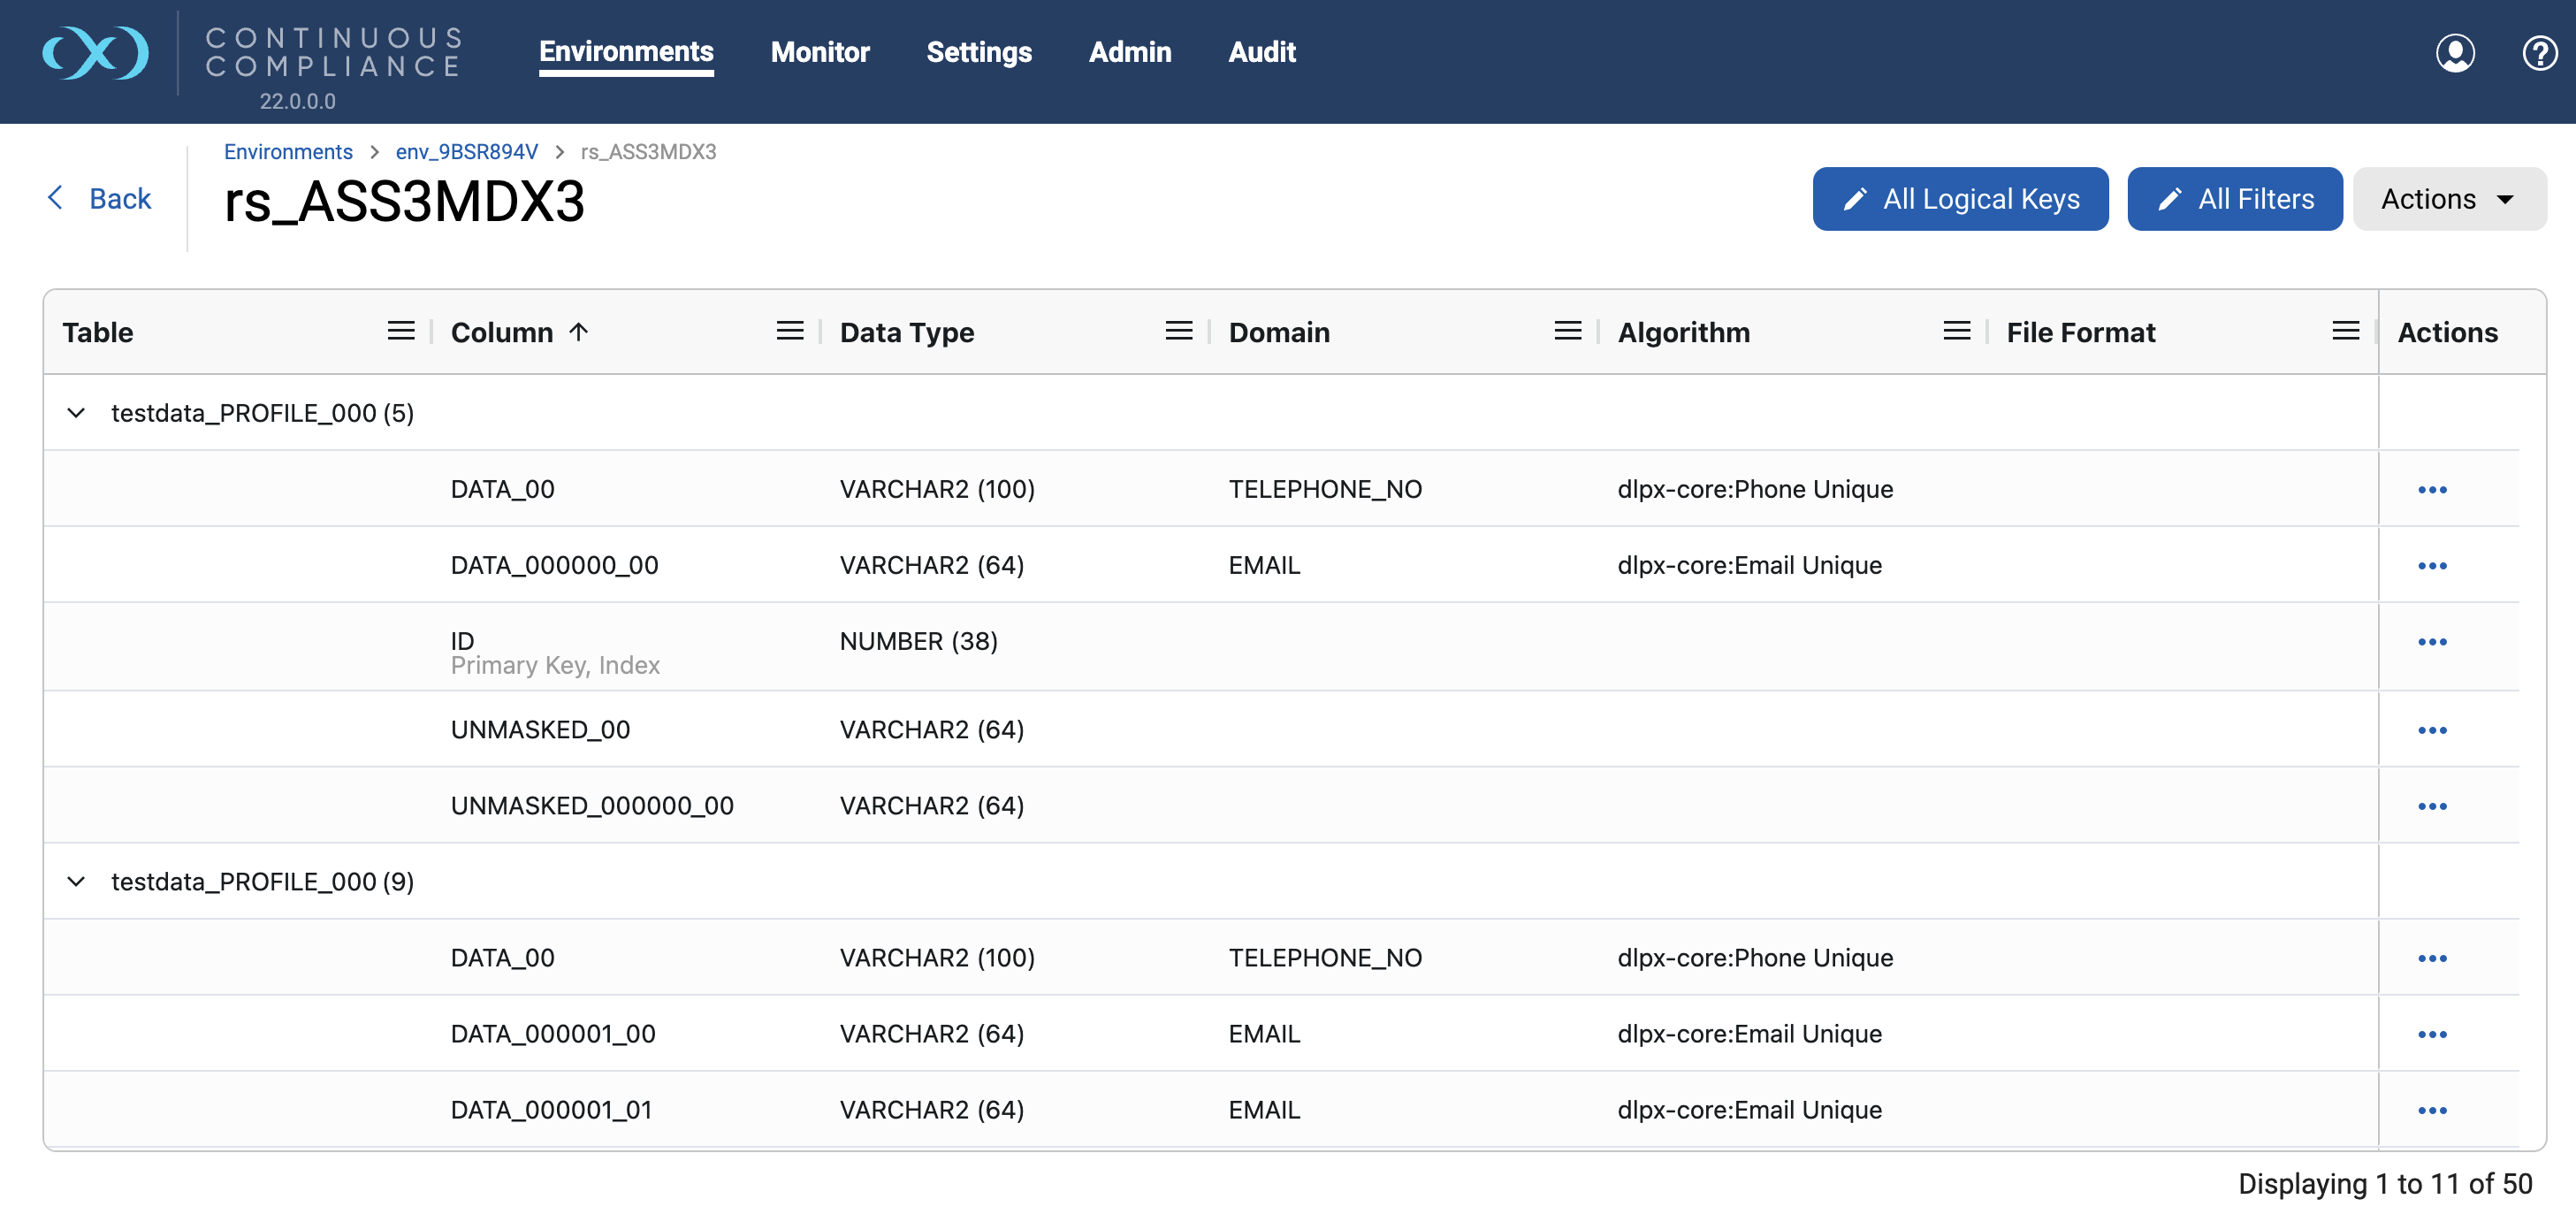Collapse the testdata_PROFILE_000 (5) group

76,413
